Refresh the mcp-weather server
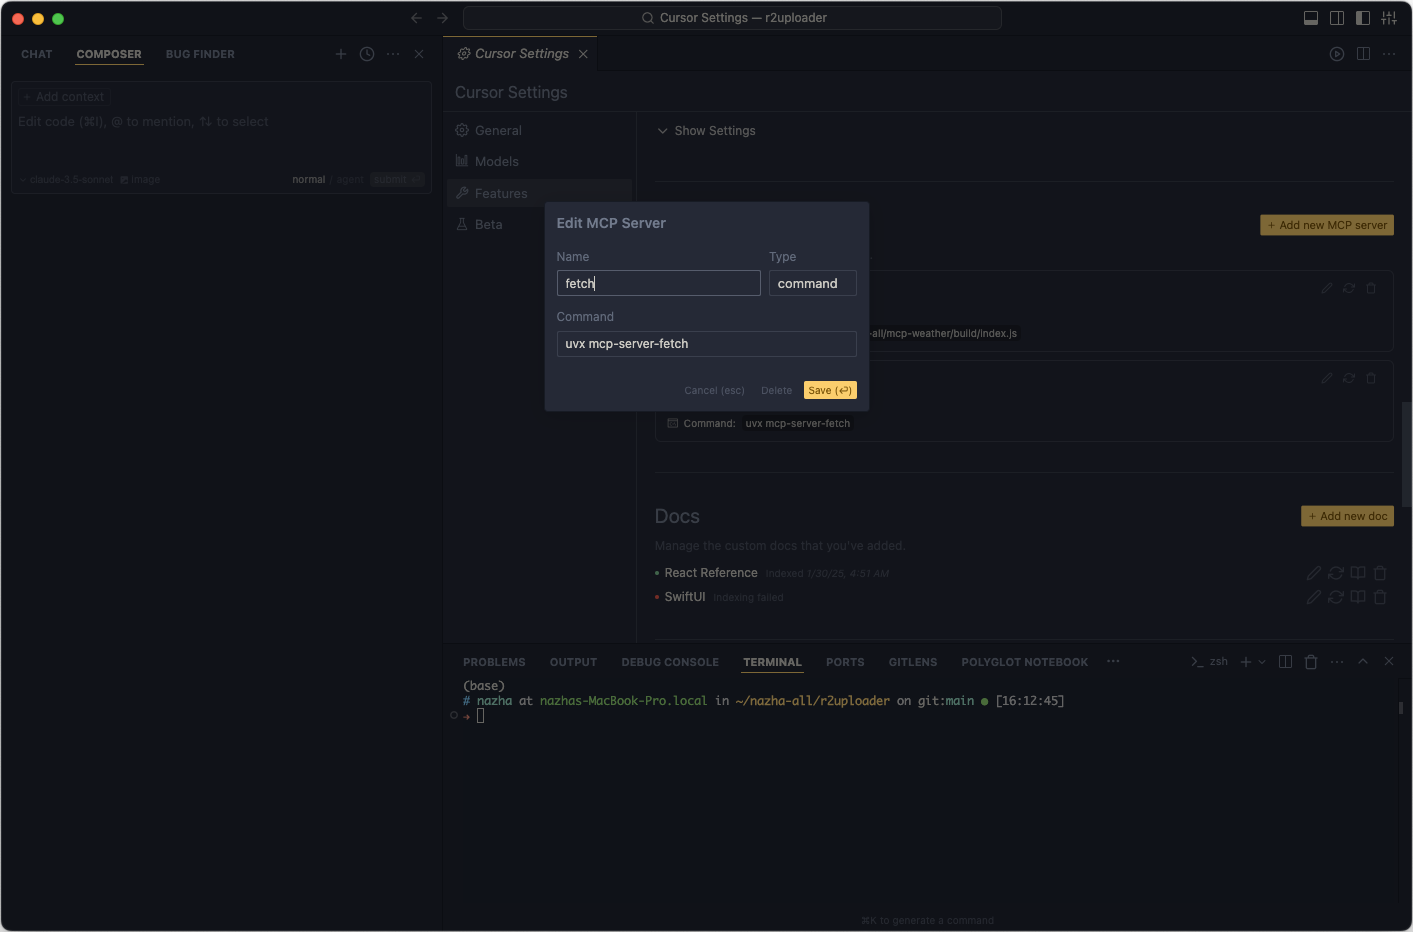 1349,288
